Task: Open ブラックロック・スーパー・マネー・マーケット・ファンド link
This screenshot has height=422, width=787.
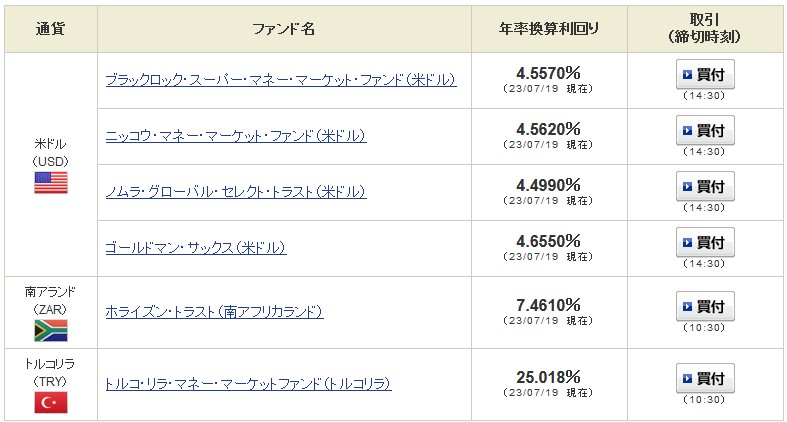Action: pyautogui.click(x=281, y=80)
